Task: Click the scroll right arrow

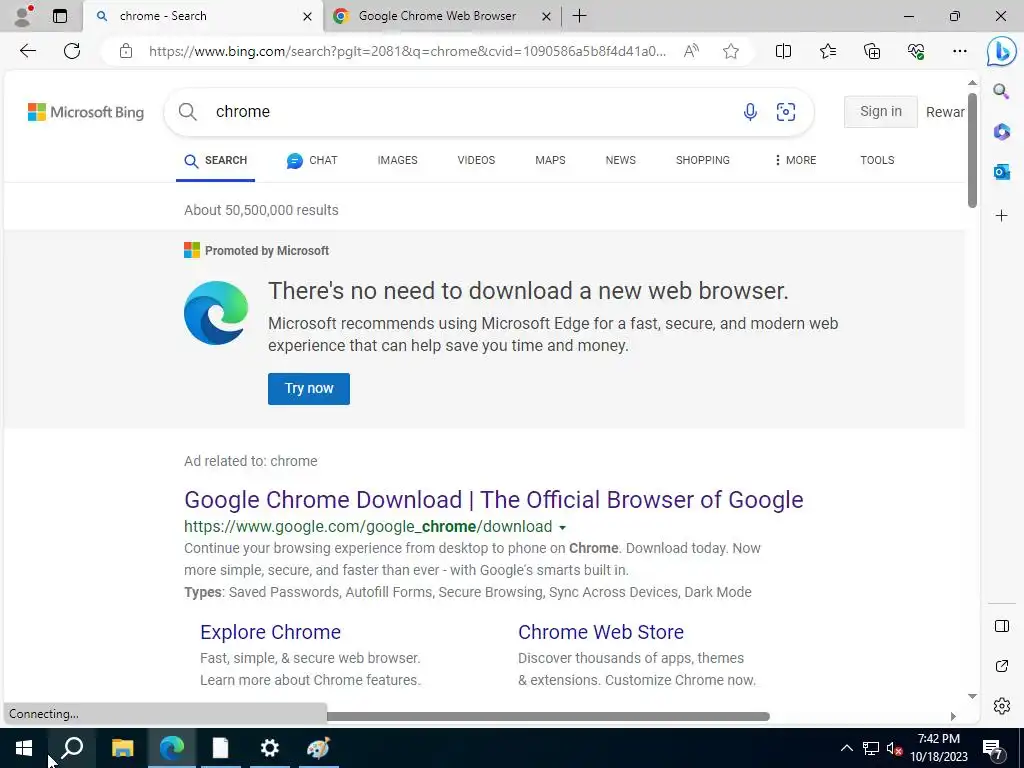Action: (953, 716)
